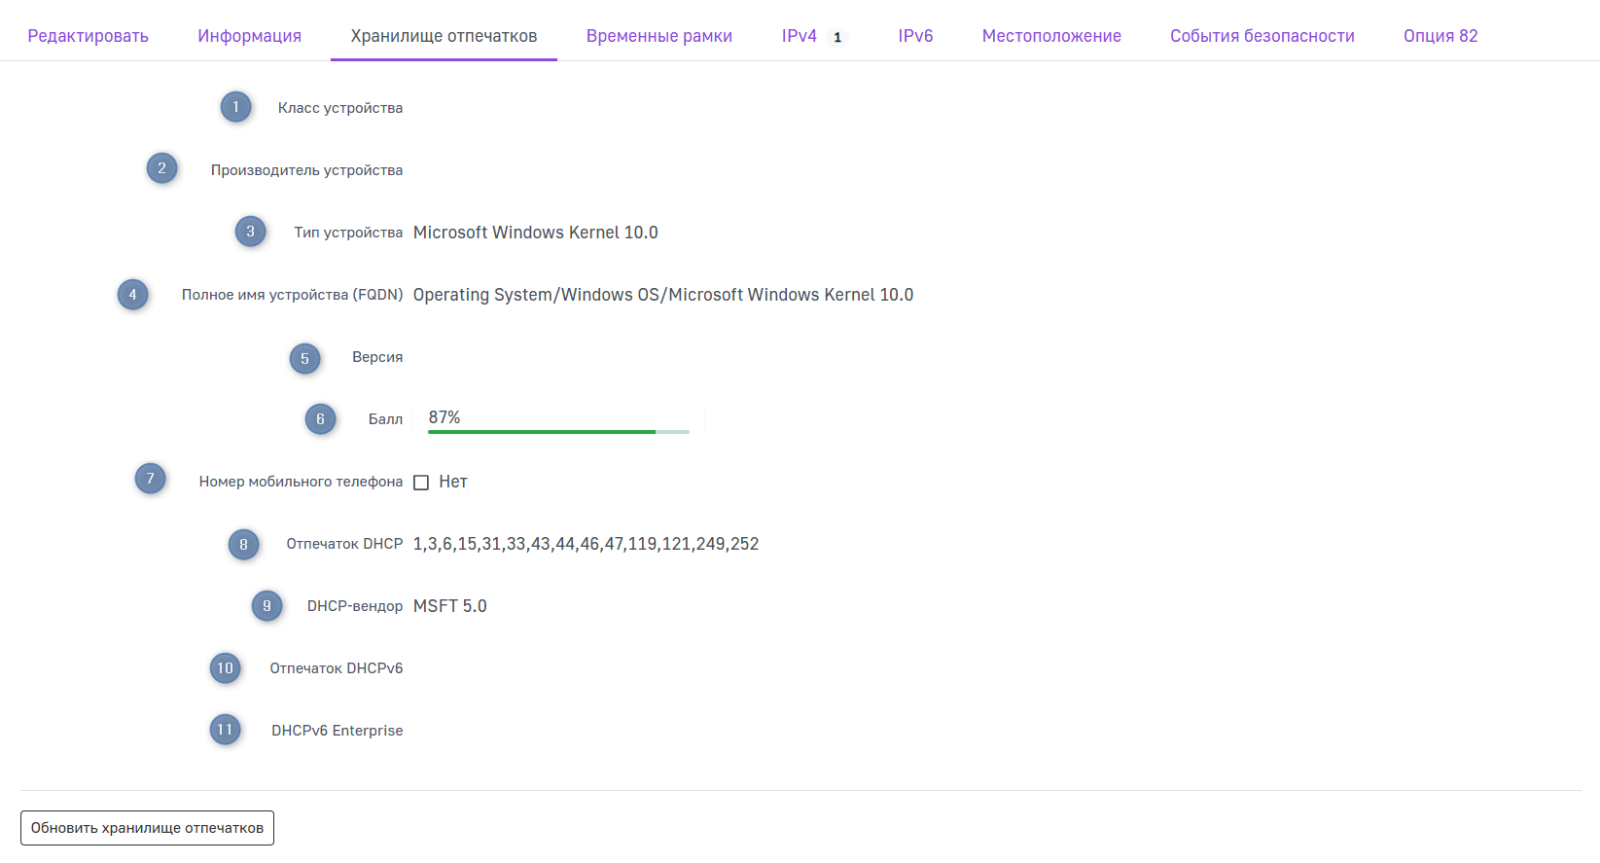Go to the IPv4 tab
Image resolution: width=1600 pixels, height=863 pixels.
[x=799, y=36]
